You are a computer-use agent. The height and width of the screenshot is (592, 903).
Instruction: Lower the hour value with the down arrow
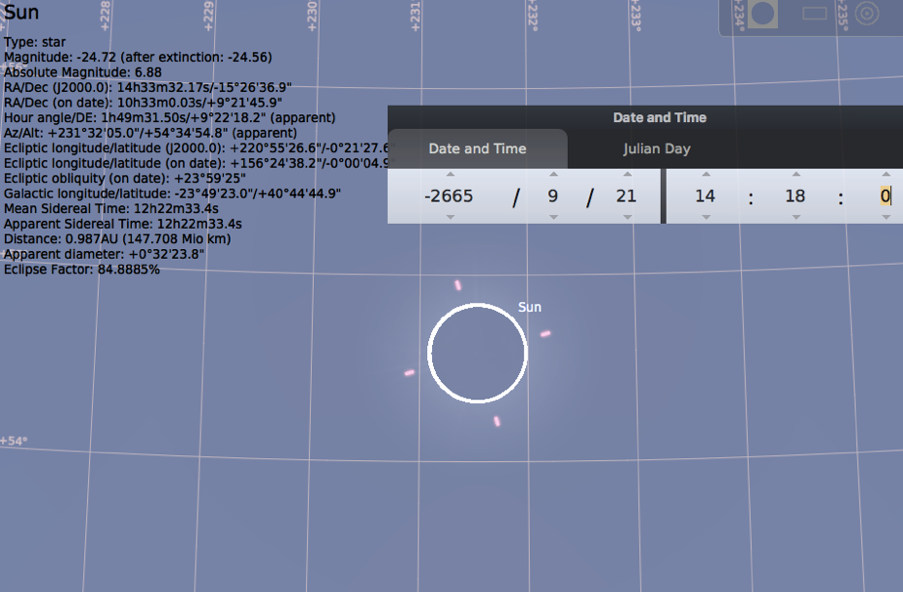(705, 217)
